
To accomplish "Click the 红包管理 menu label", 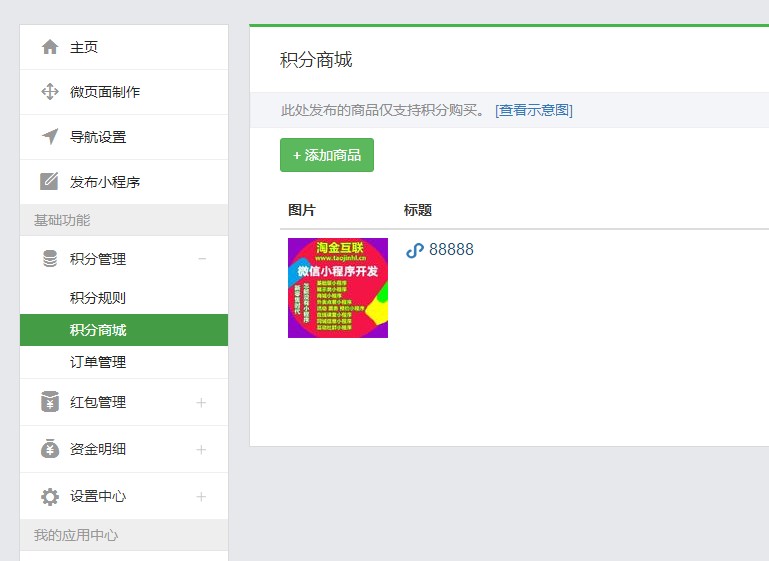I will pyautogui.click(x=98, y=402).
